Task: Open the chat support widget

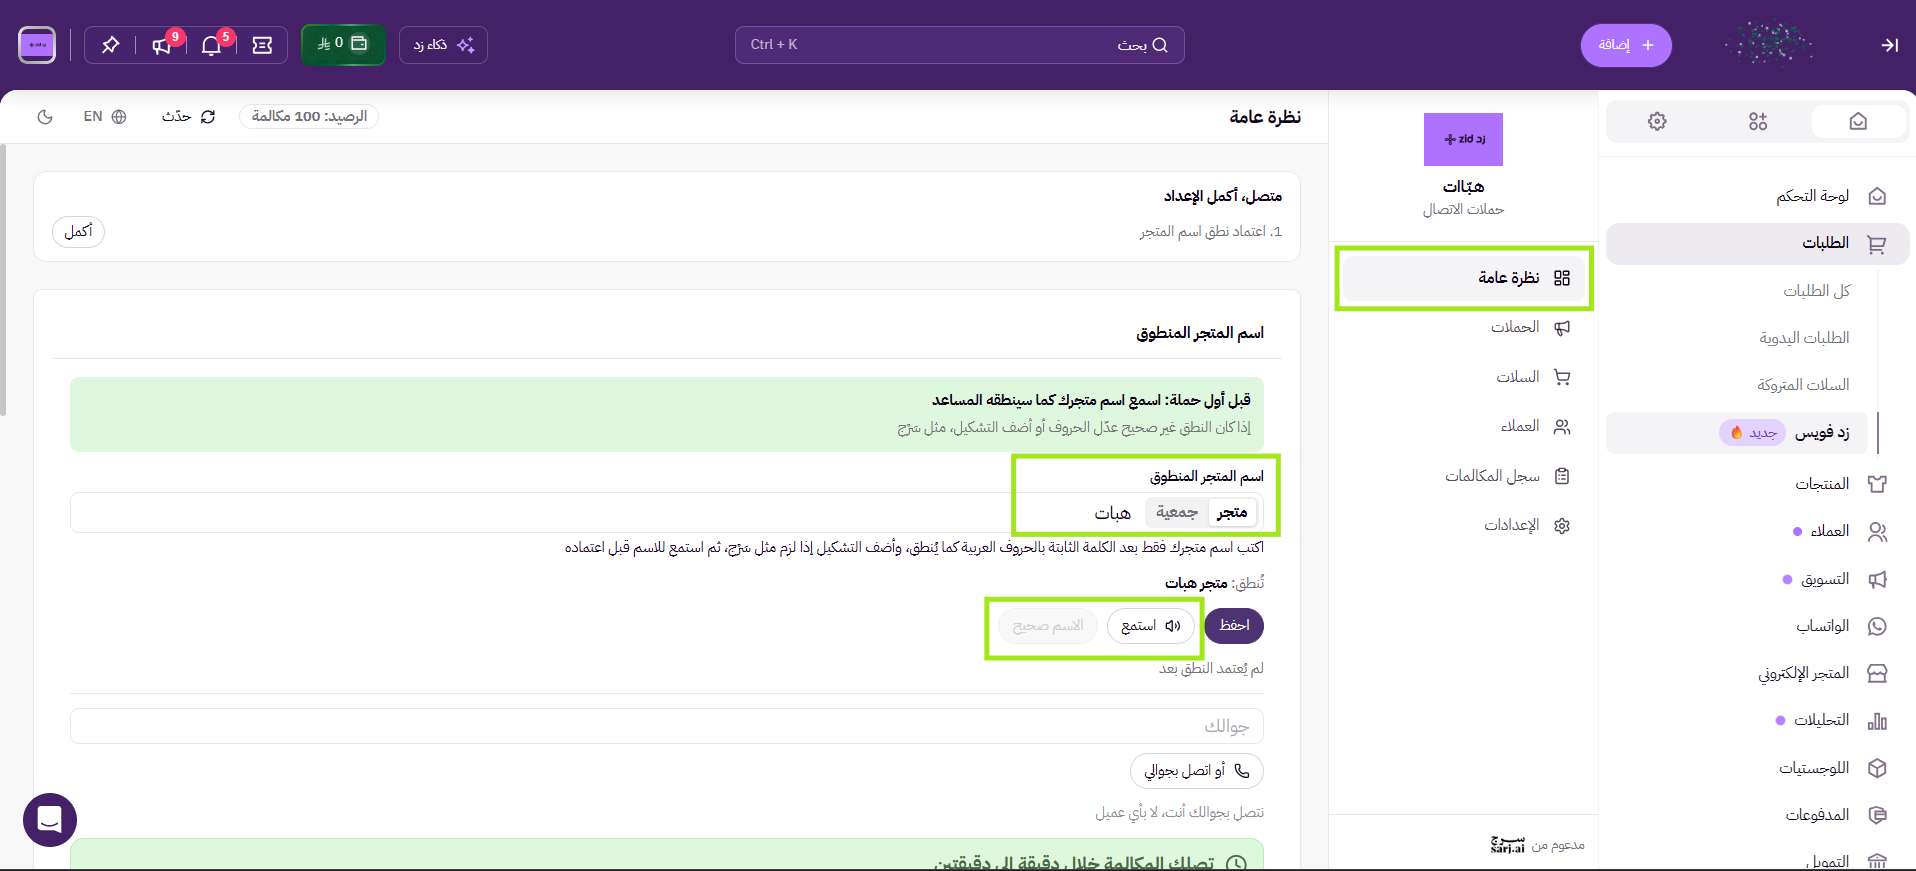Action: (50, 820)
